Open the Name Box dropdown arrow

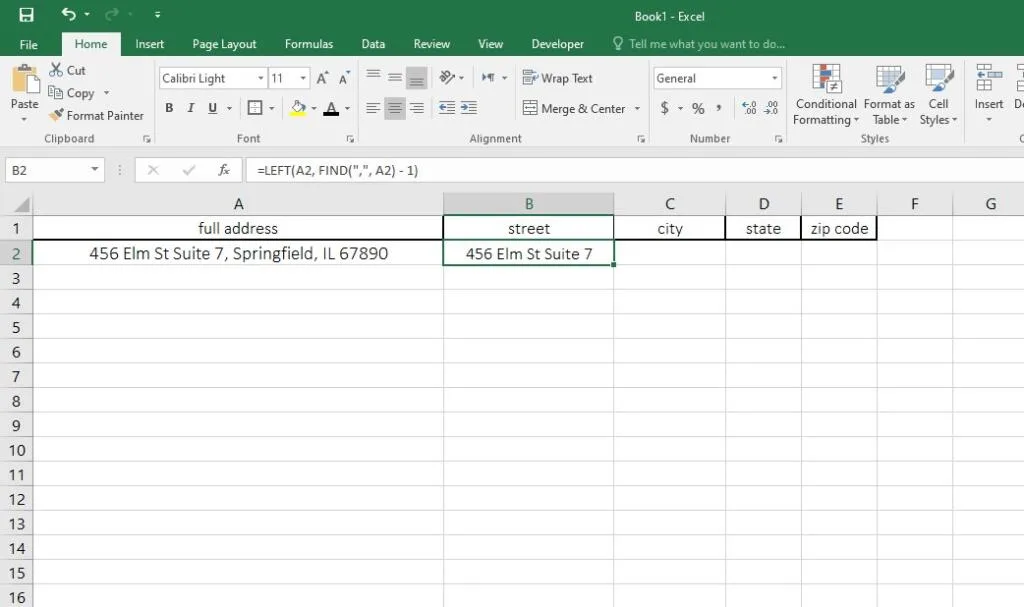point(95,170)
